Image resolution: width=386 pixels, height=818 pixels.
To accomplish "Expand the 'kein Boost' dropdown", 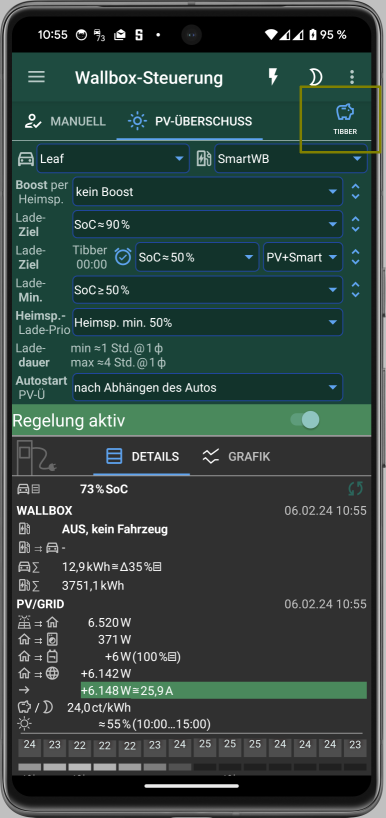I will pyautogui.click(x=208, y=192).
